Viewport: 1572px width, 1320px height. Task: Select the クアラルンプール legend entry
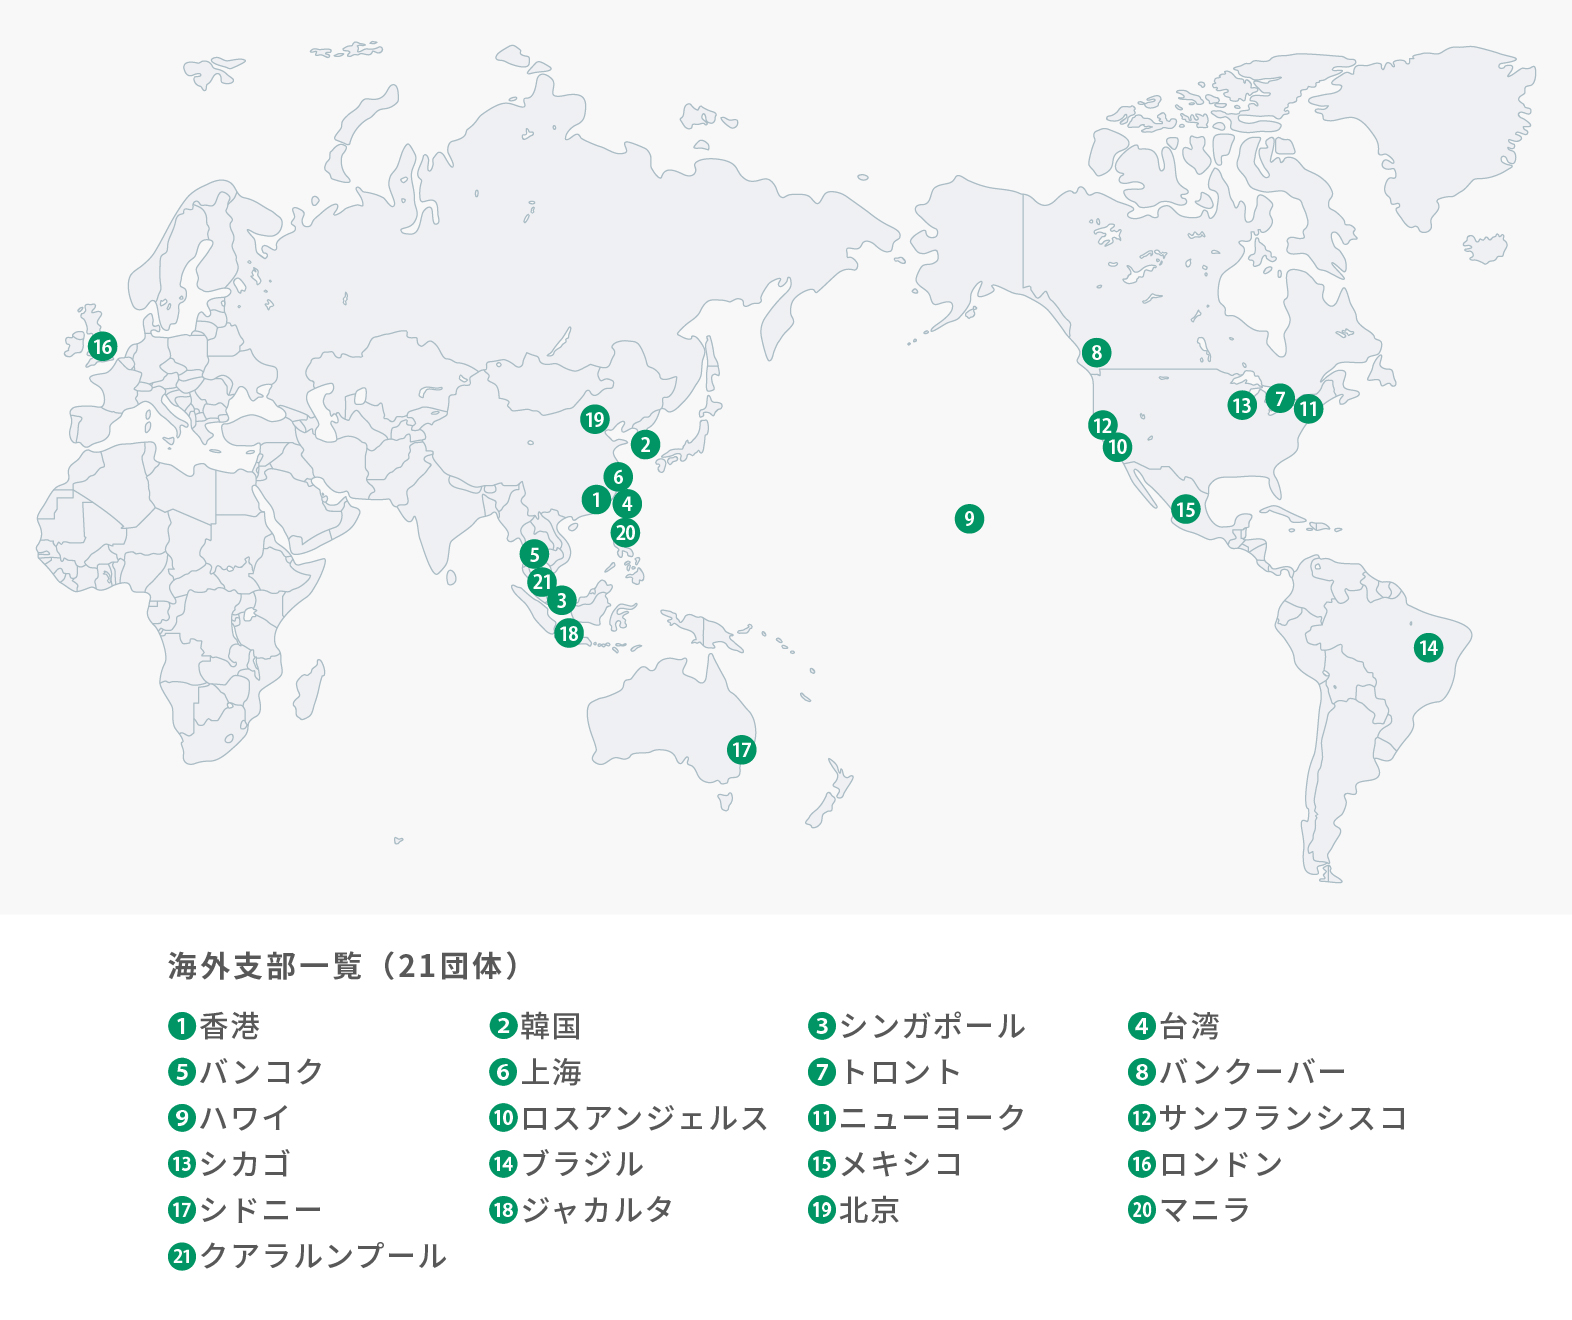322,1256
